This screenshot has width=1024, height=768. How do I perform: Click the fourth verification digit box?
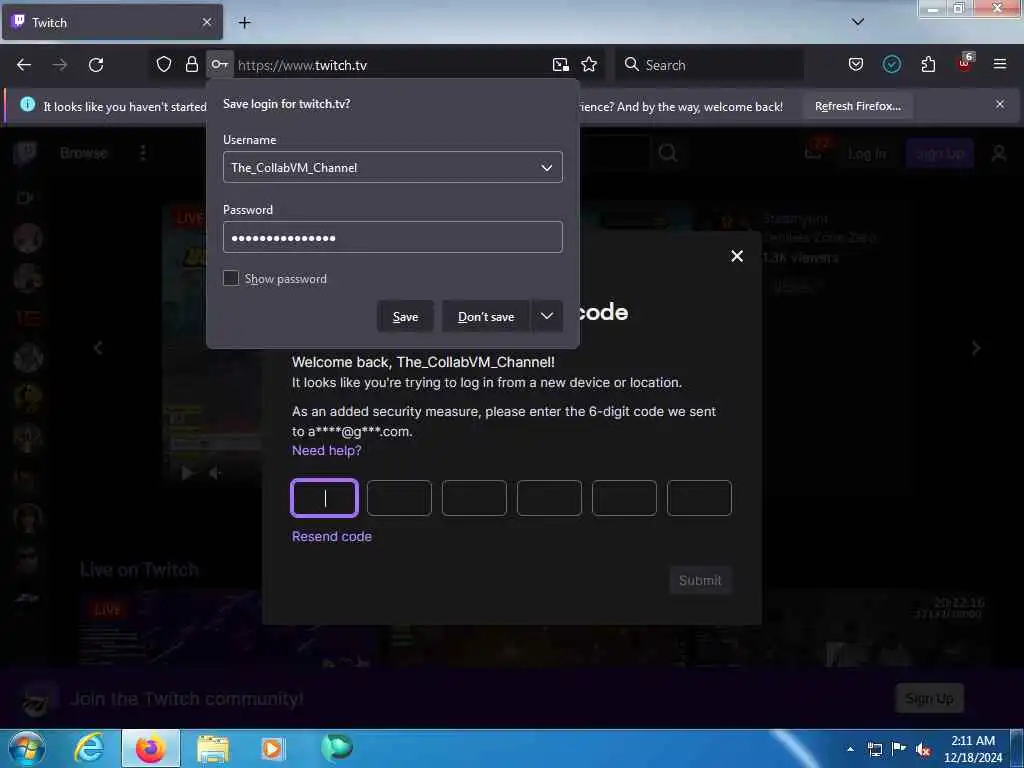549,498
